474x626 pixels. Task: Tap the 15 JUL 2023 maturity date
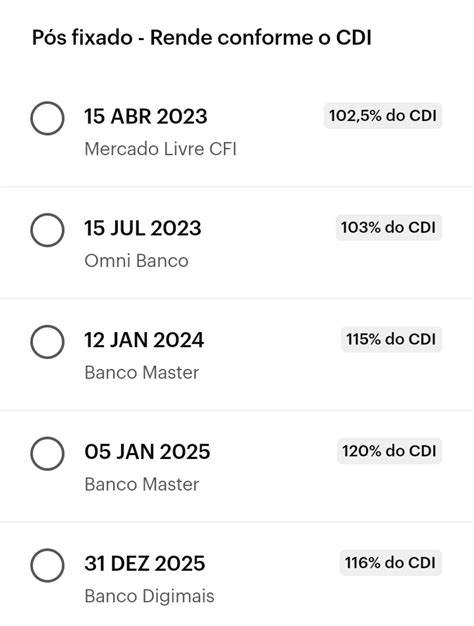point(143,228)
